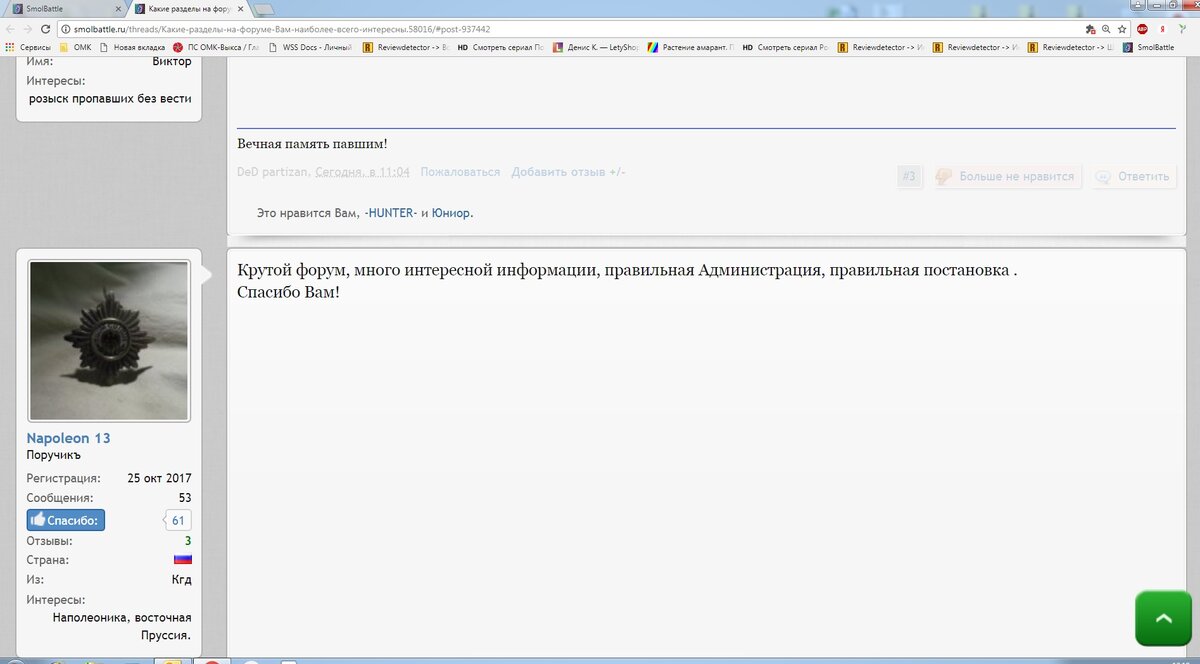Screen dimensions: 1200x664
Task: Click 'Добавить отзыв +/-' link
Action: [568, 172]
